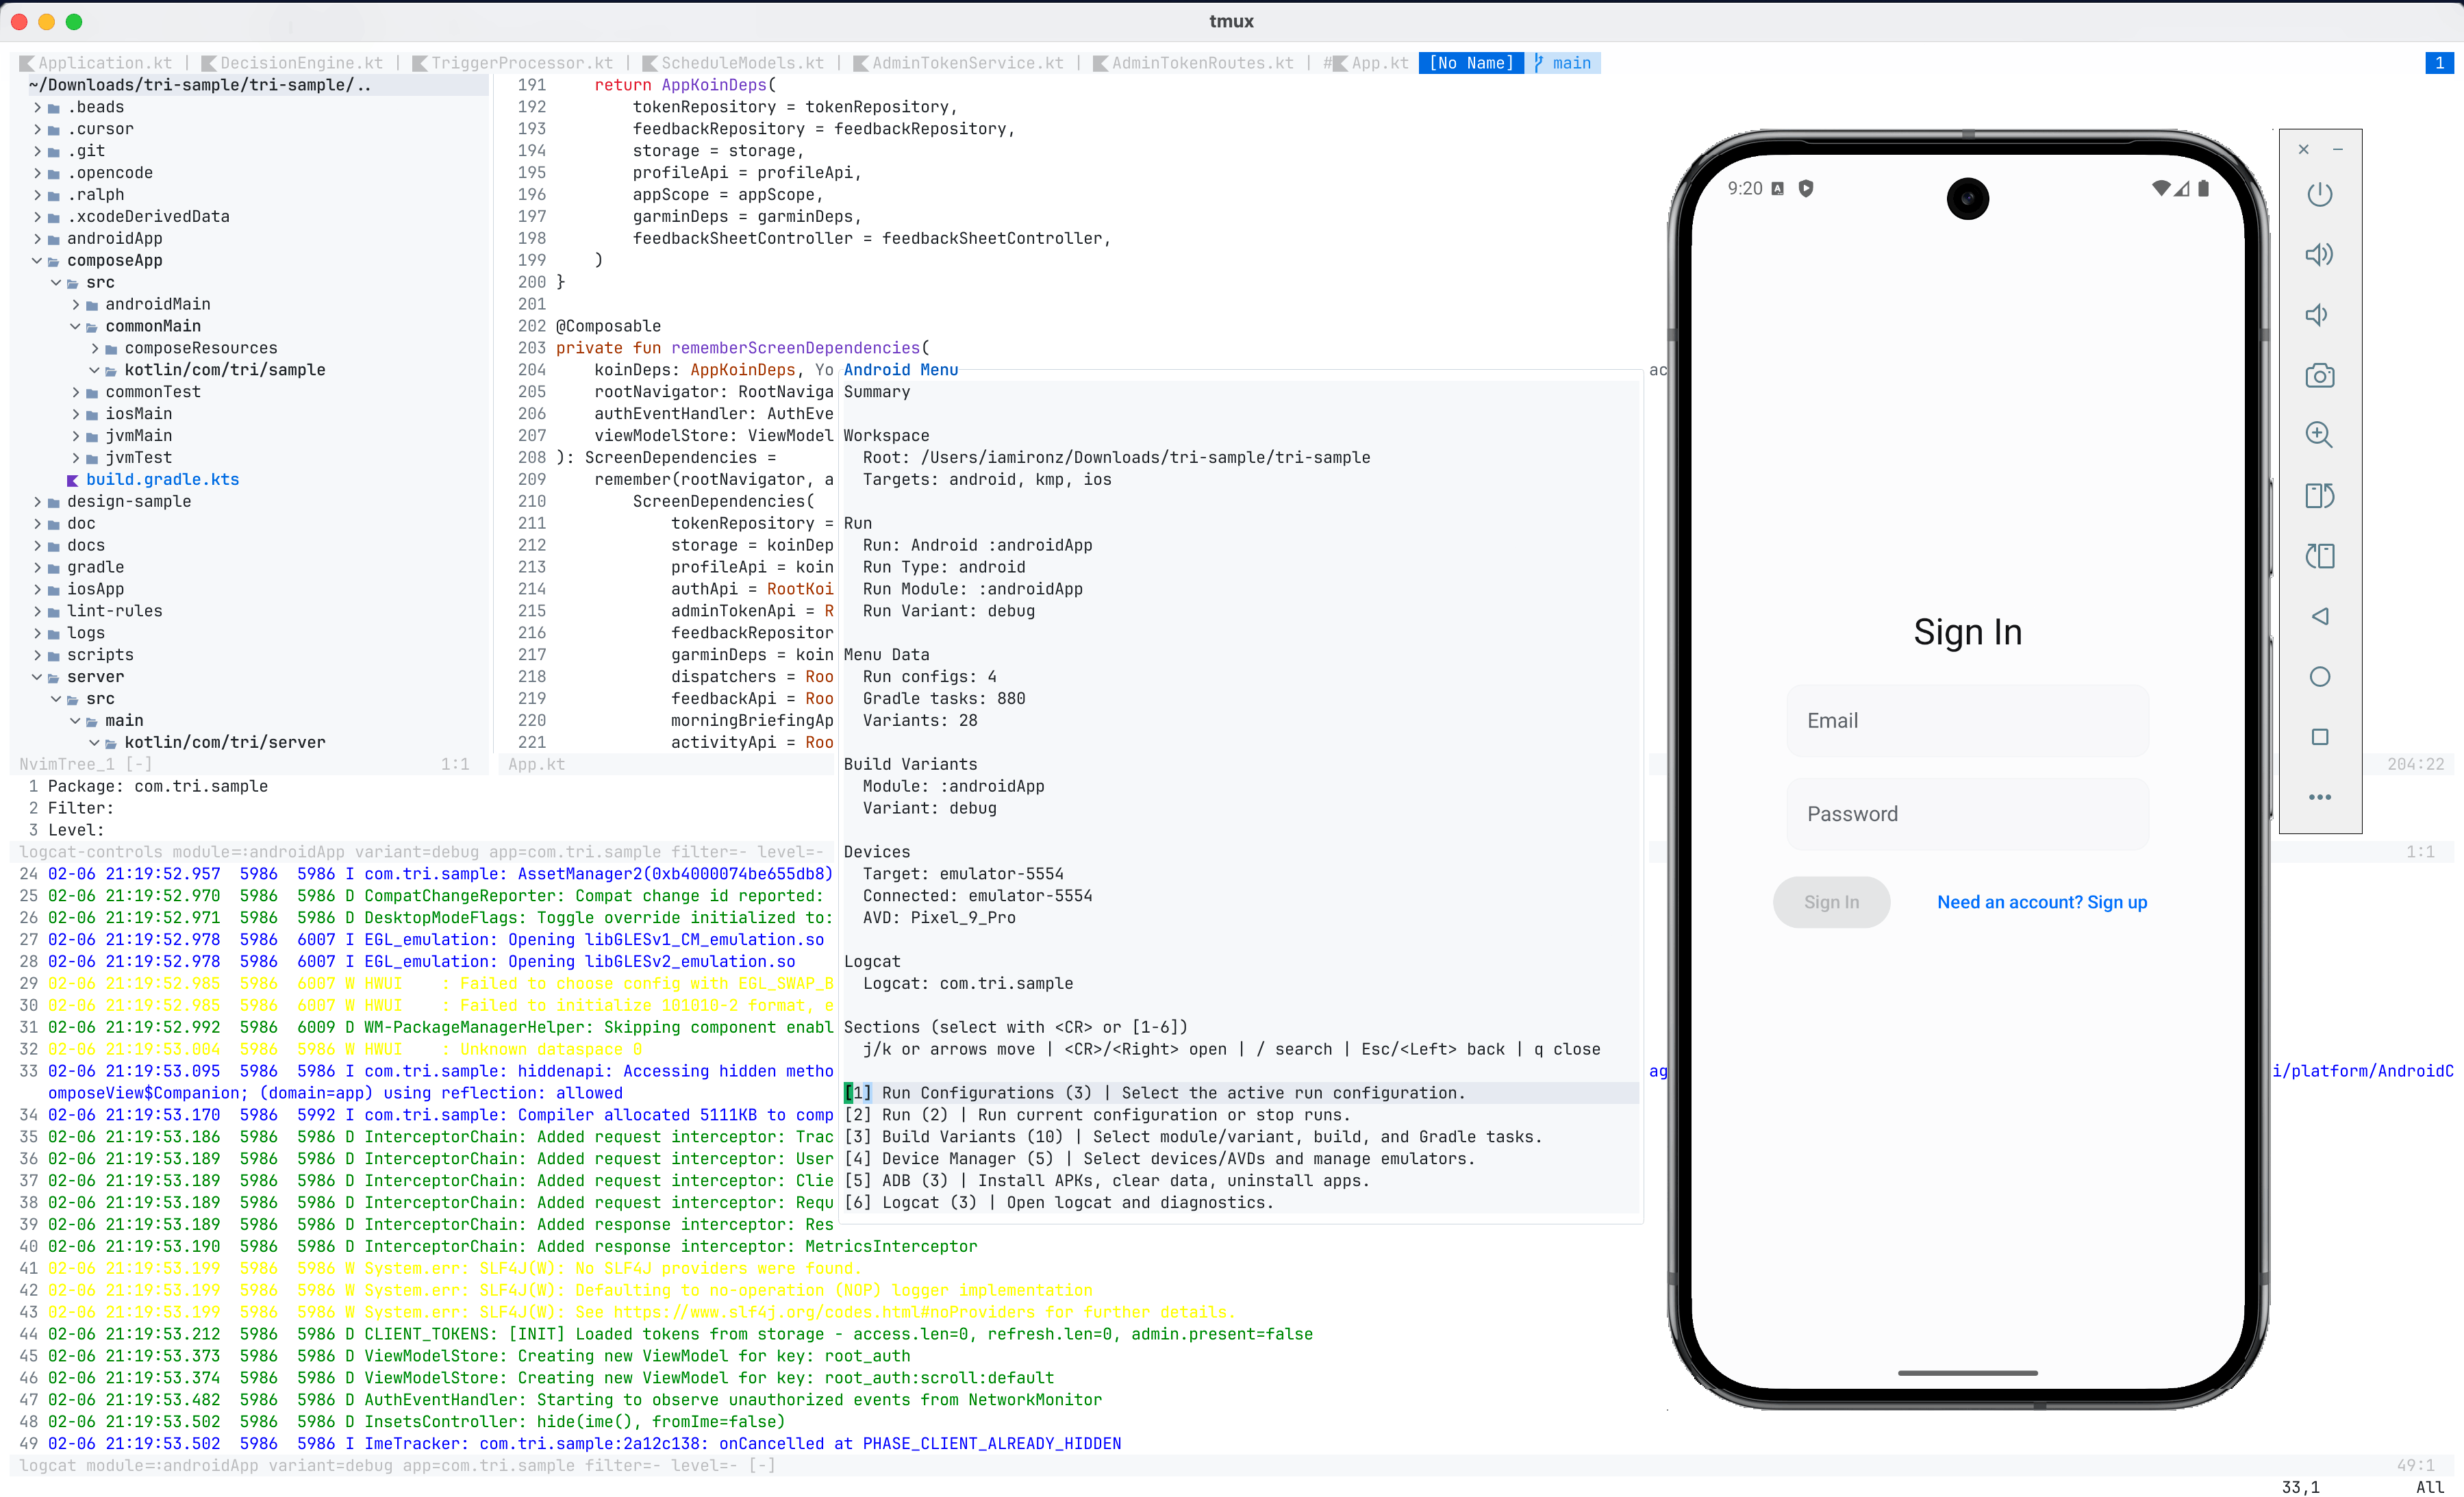Click the emulator zoom magnifier icon
Image resolution: width=2464 pixels, height=1497 pixels.
click(2319, 435)
